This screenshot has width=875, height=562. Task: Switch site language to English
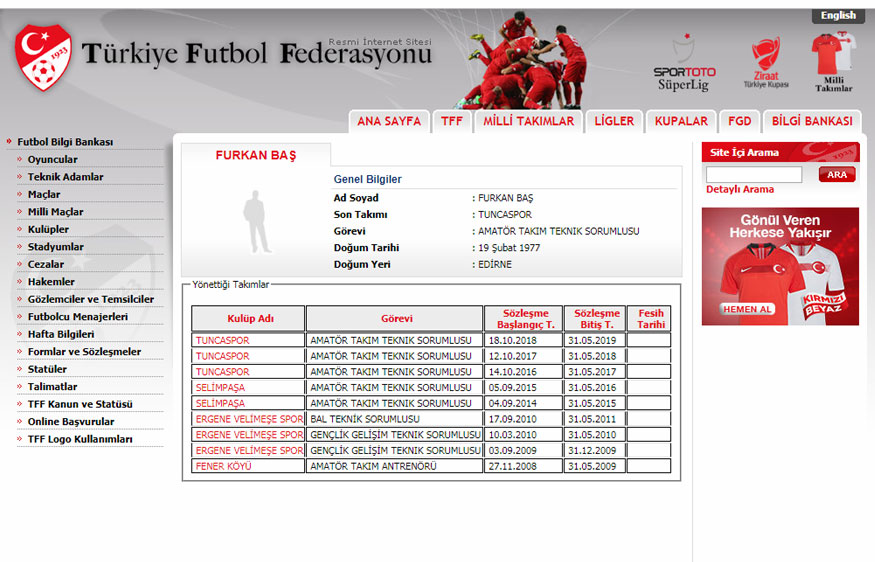pyautogui.click(x=838, y=15)
